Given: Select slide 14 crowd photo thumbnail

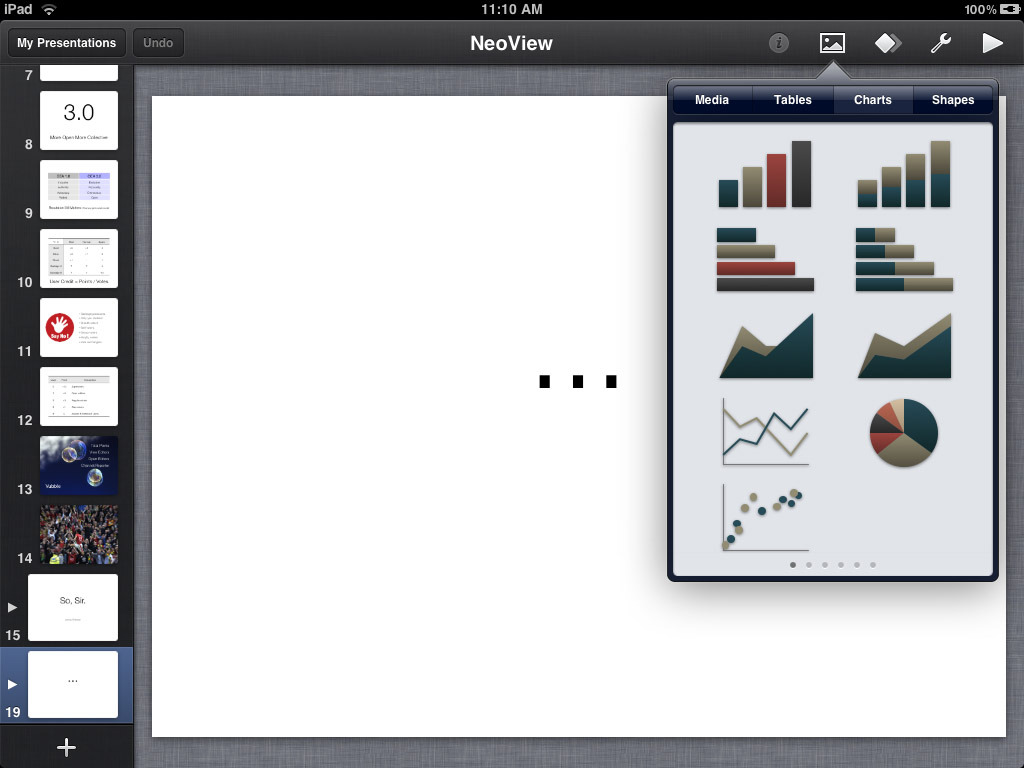Looking at the screenshot, I should click(79, 535).
